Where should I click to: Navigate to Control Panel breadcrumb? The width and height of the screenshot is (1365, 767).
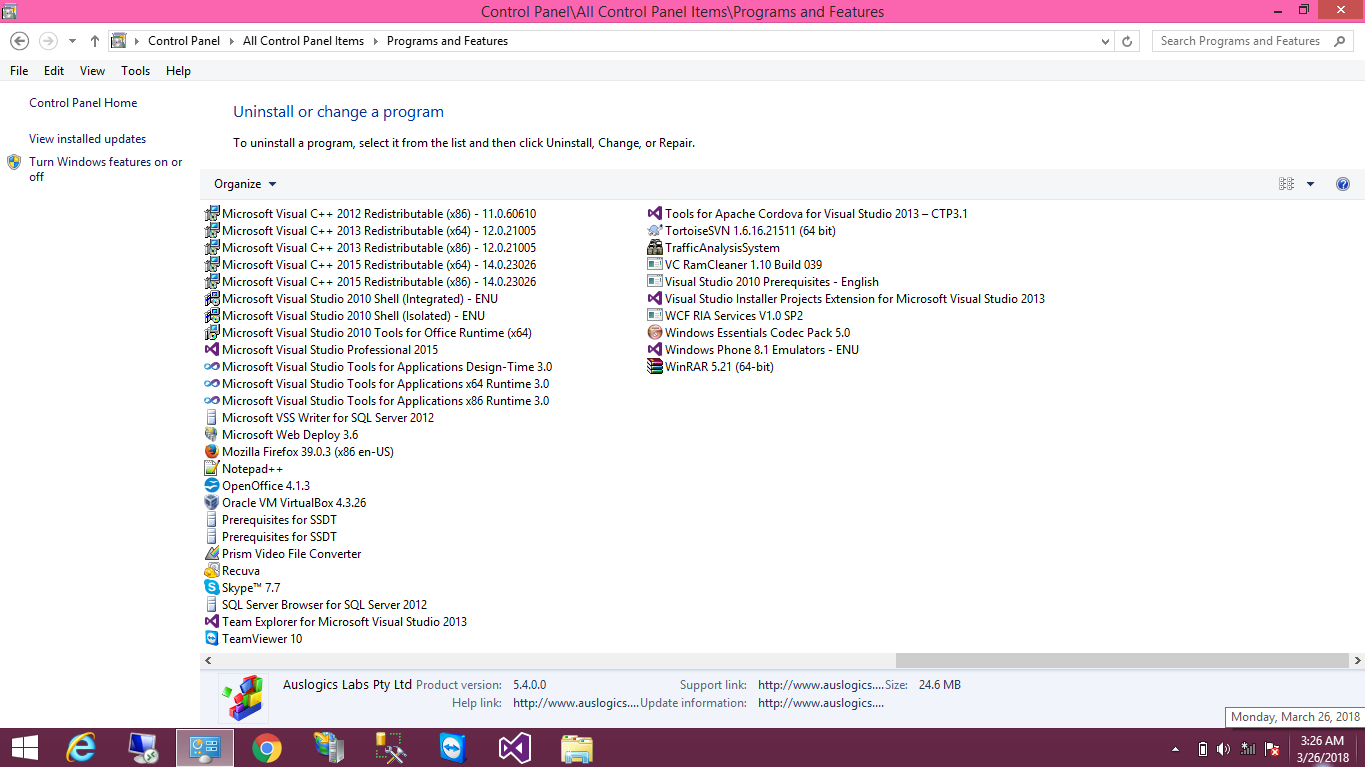pyautogui.click(x=184, y=41)
